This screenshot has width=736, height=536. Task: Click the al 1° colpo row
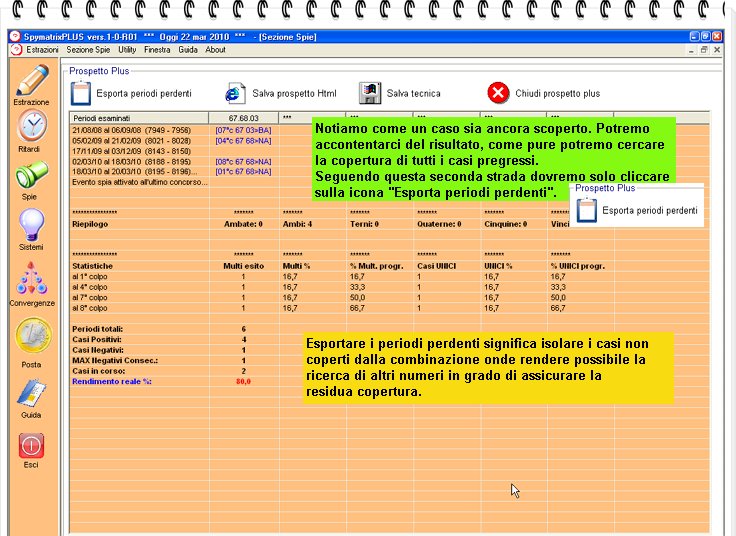(x=90, y=277)
